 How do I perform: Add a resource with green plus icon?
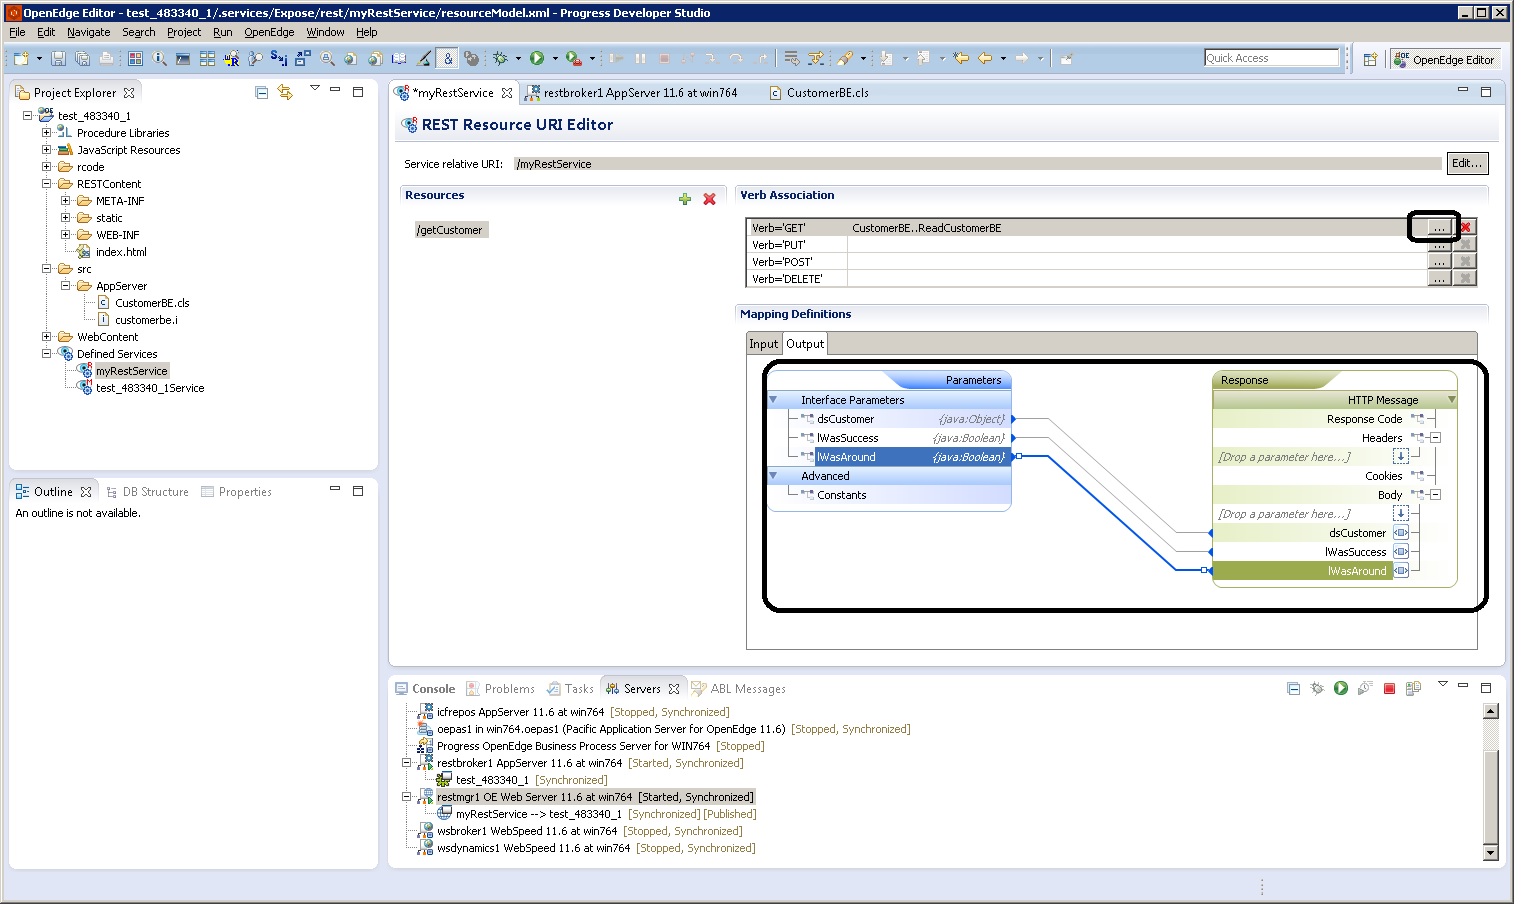tap(685, 199)
